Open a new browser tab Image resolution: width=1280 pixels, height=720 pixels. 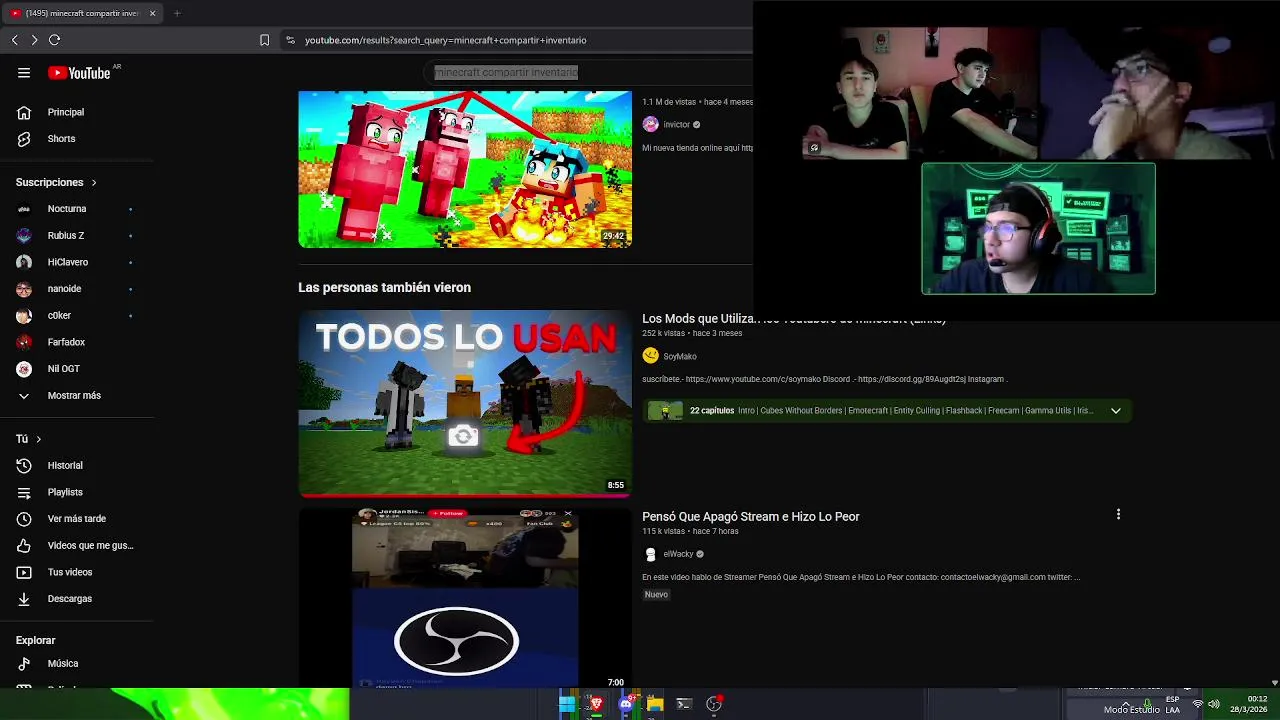pos(177,13)
